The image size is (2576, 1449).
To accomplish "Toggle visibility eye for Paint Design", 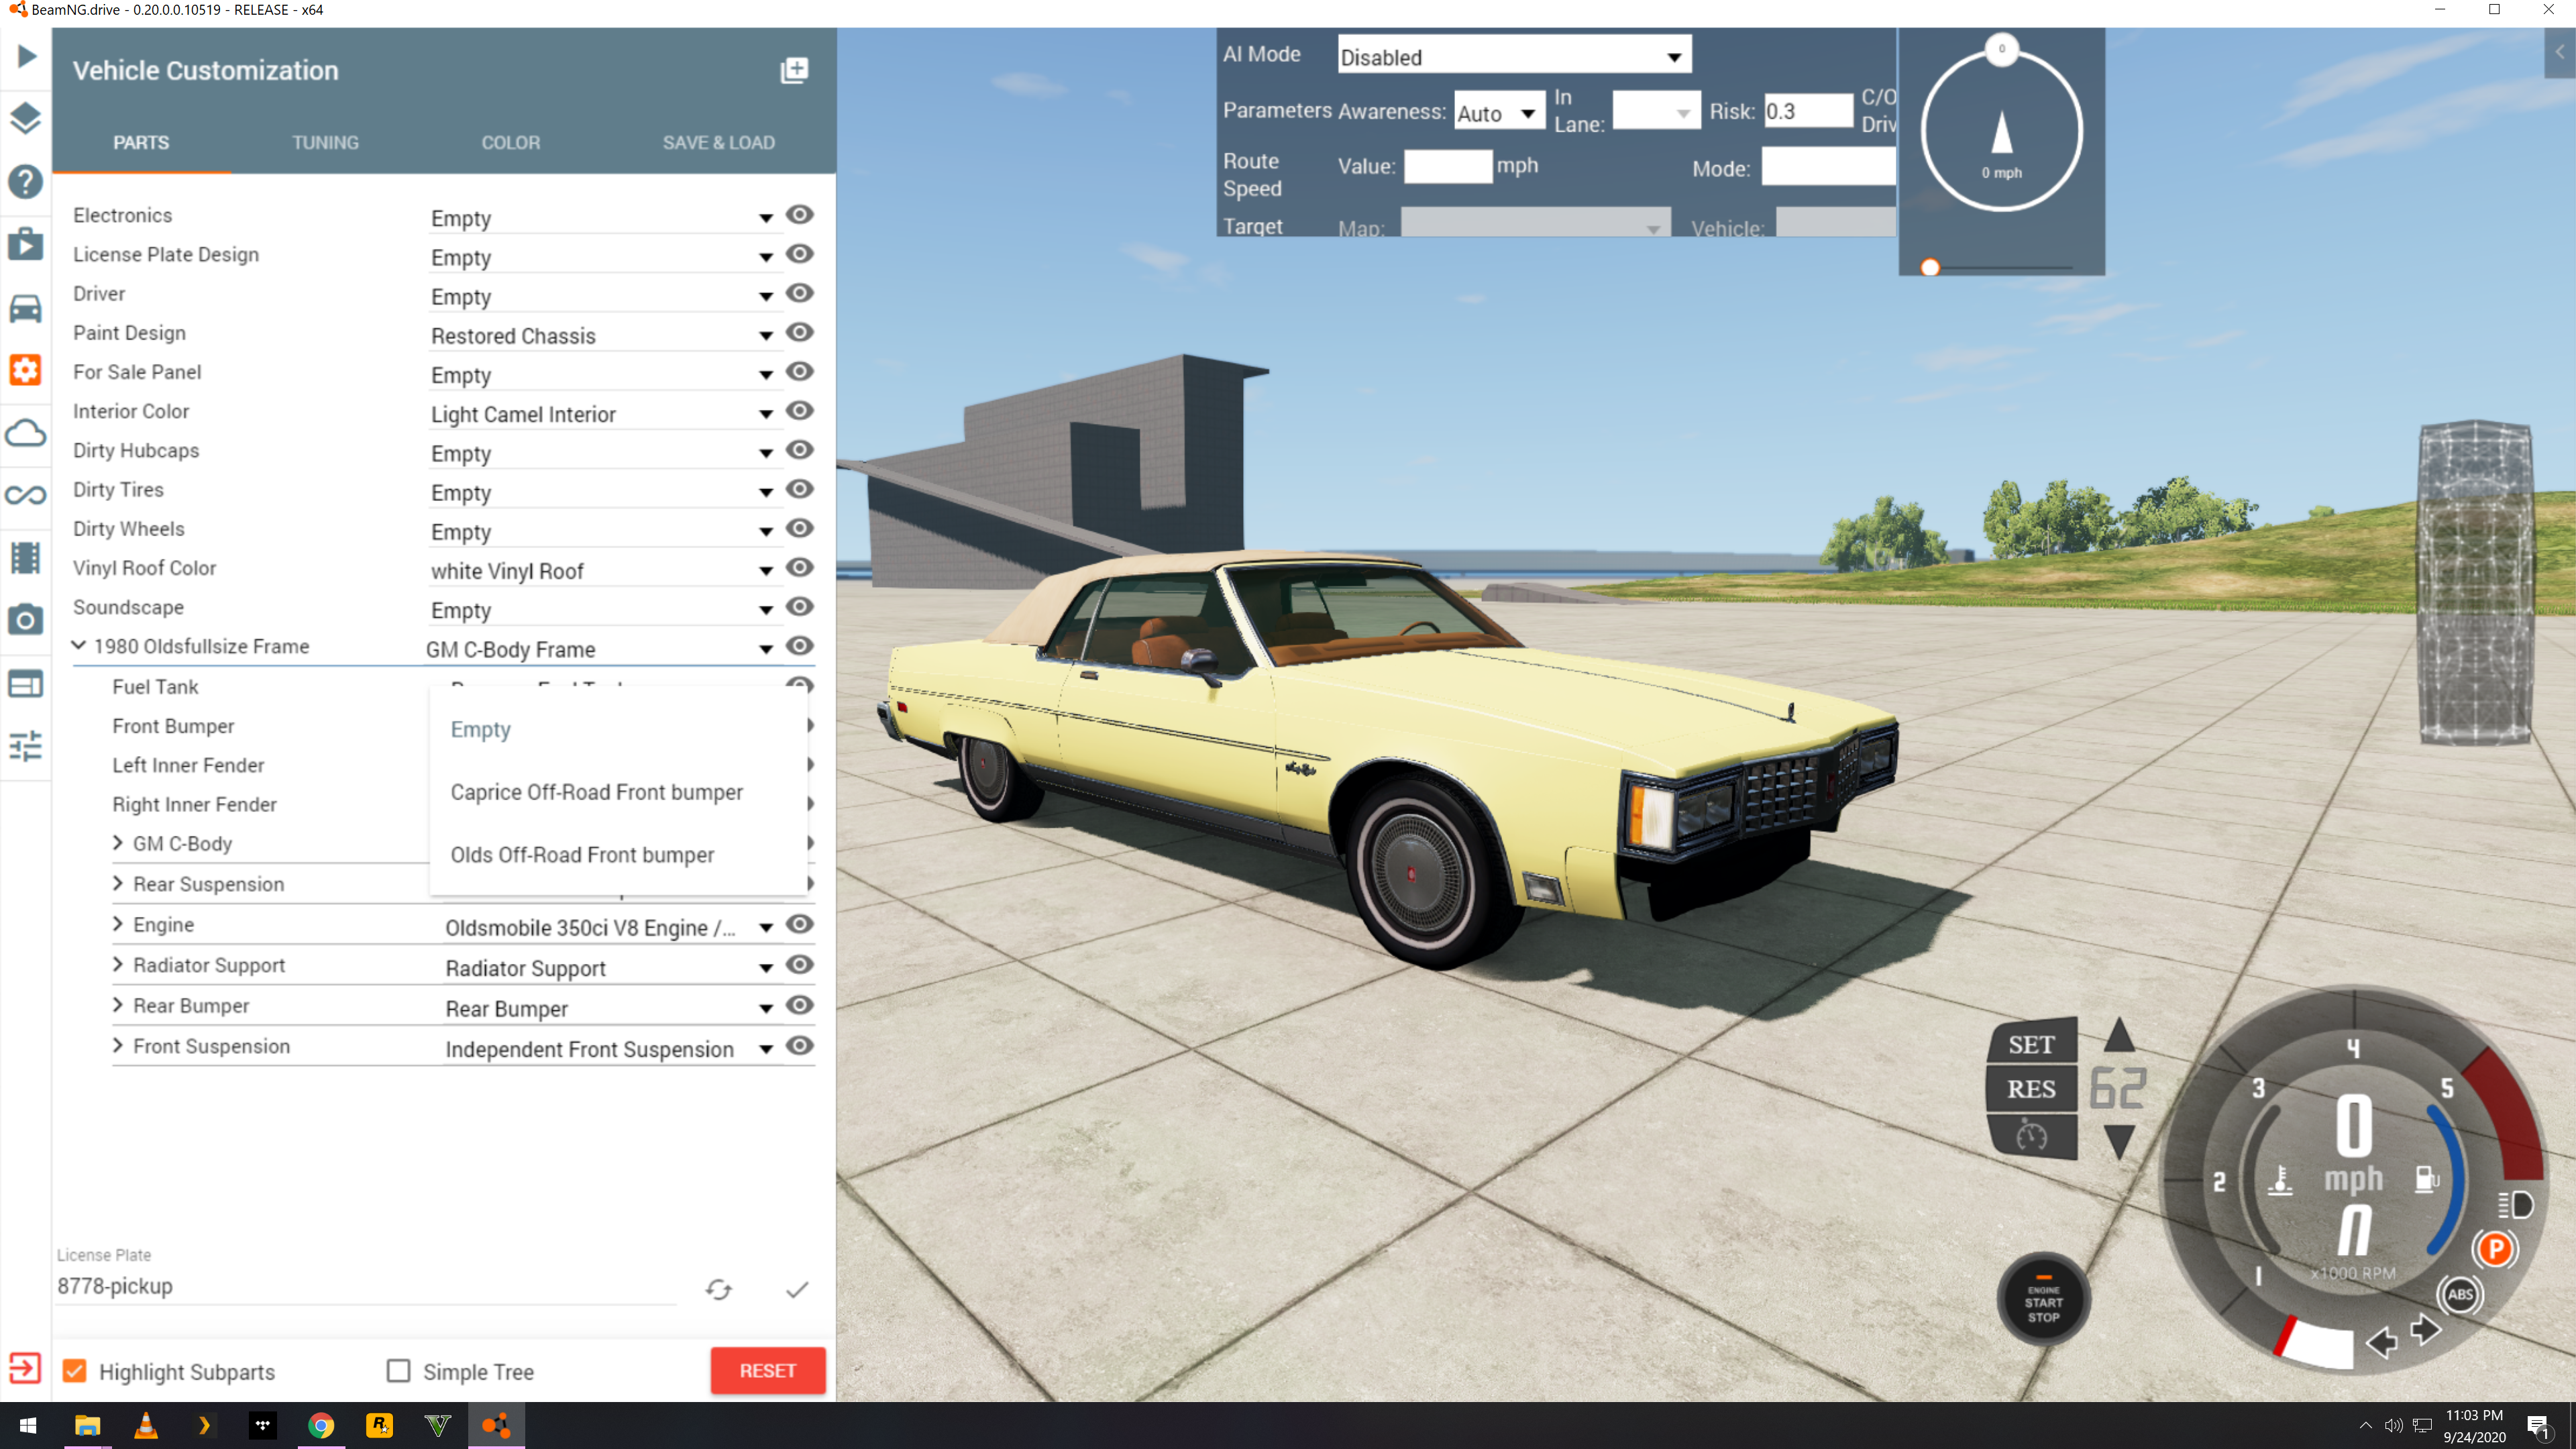I will pyautogui.click(x=799, y=332).
